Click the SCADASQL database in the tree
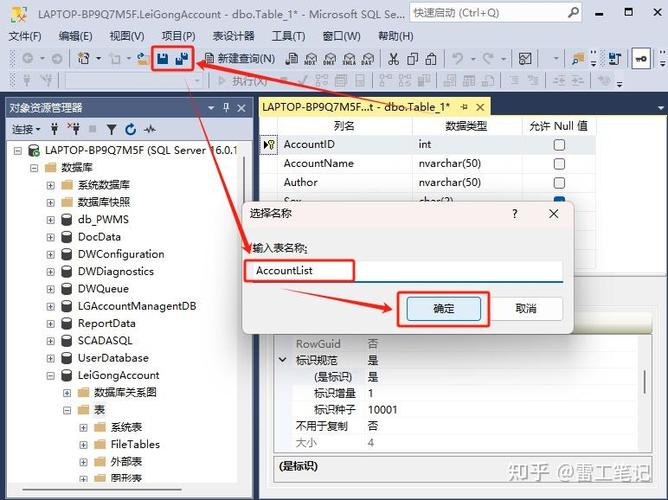Image resolution: width=668 pixels, height=500 pixels. (x=105, y=341)
